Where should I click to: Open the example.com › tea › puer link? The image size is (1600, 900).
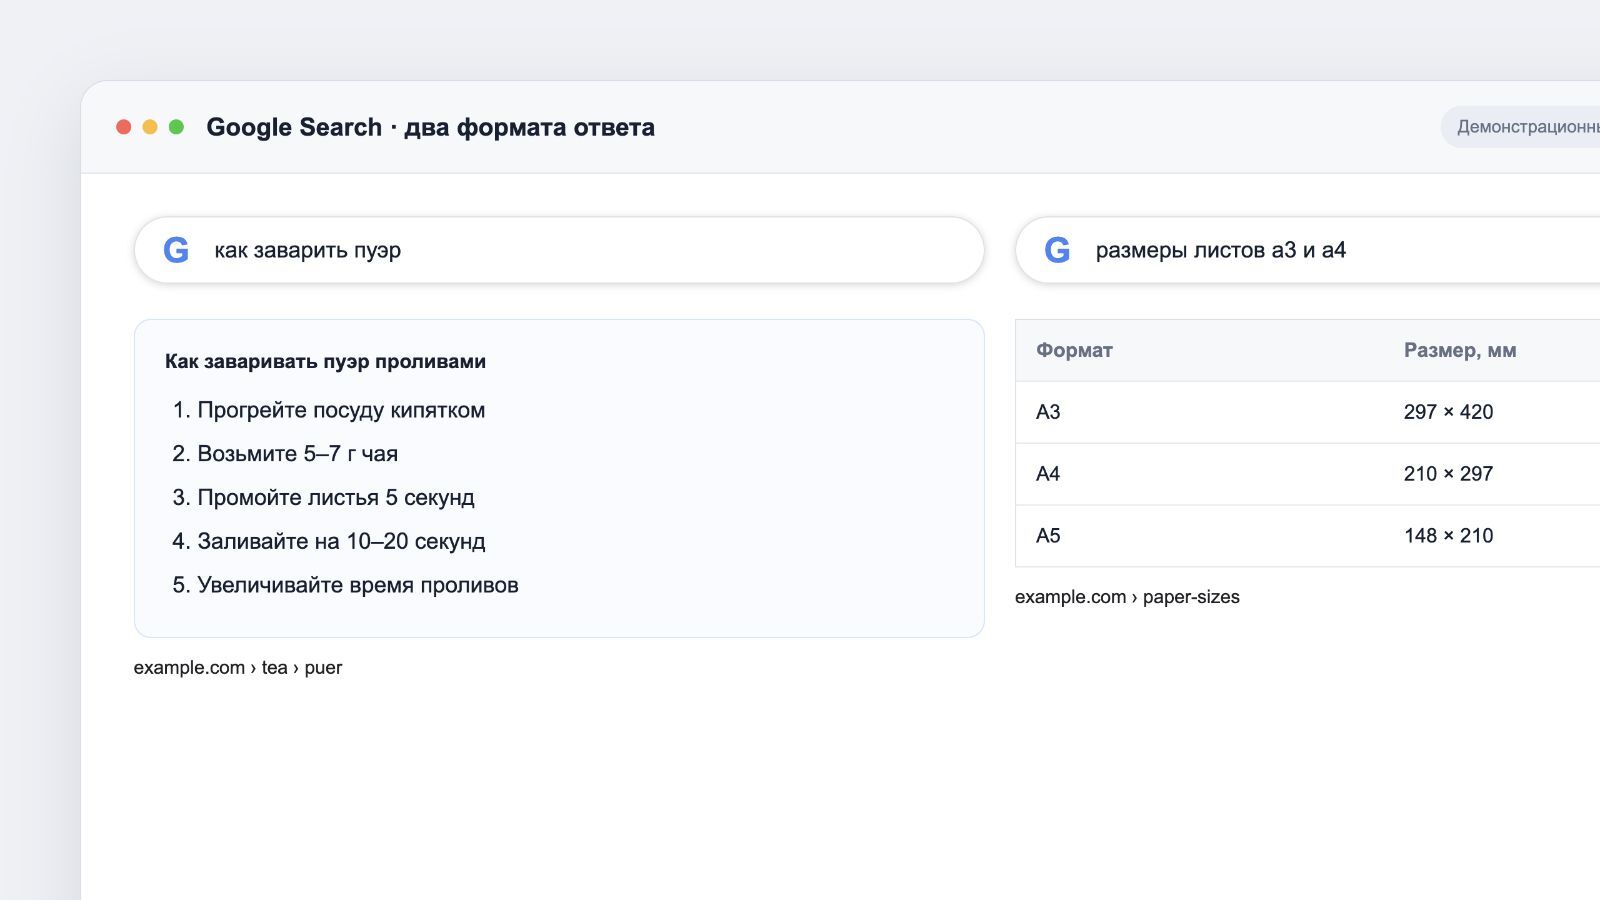click(x=238, y=668)
